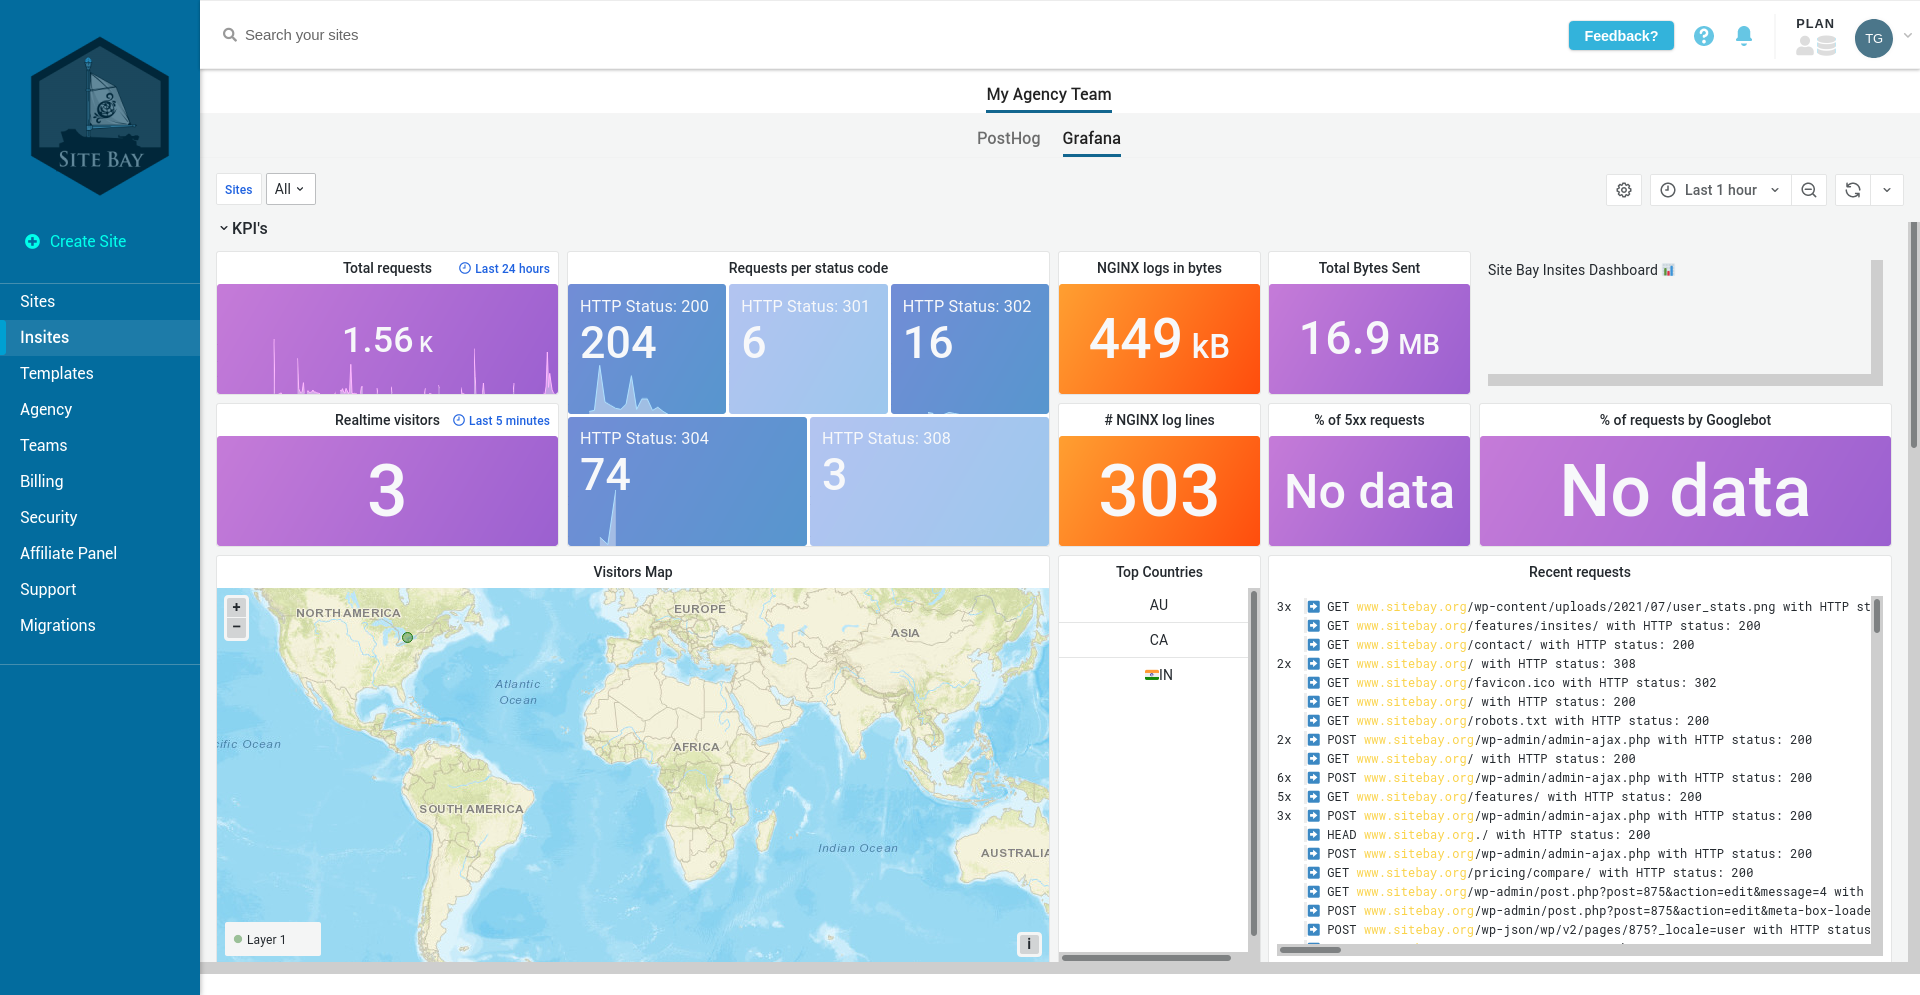Click the India flag in Top Countries

1152,675
